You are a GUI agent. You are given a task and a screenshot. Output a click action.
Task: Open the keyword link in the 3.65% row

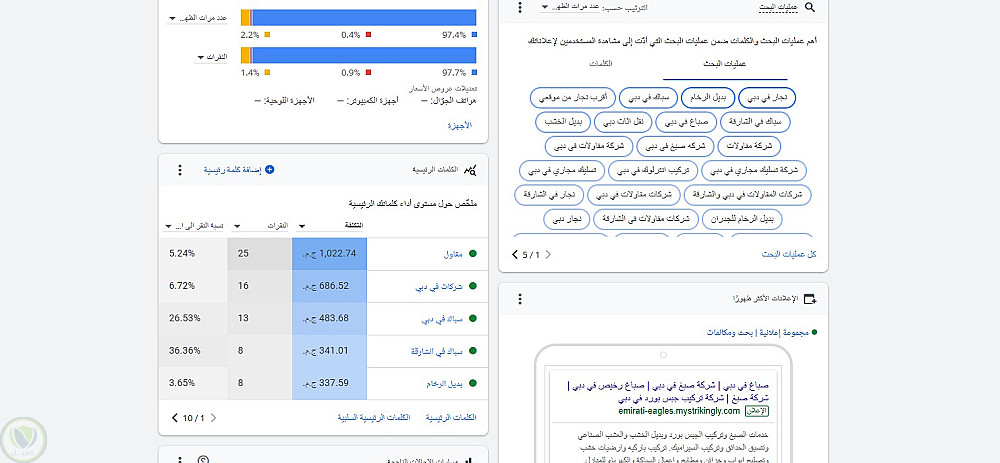click(x=444, y=383)
